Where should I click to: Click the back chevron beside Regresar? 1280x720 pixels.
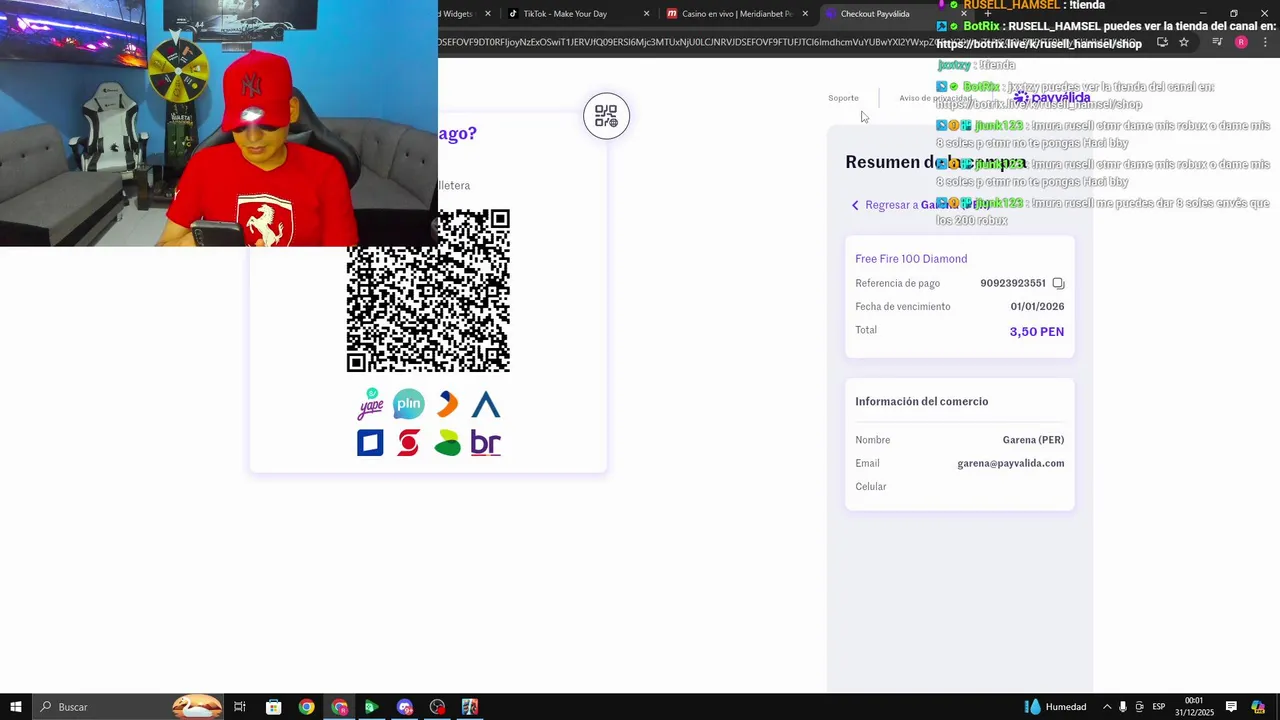[x=855, y=205]
